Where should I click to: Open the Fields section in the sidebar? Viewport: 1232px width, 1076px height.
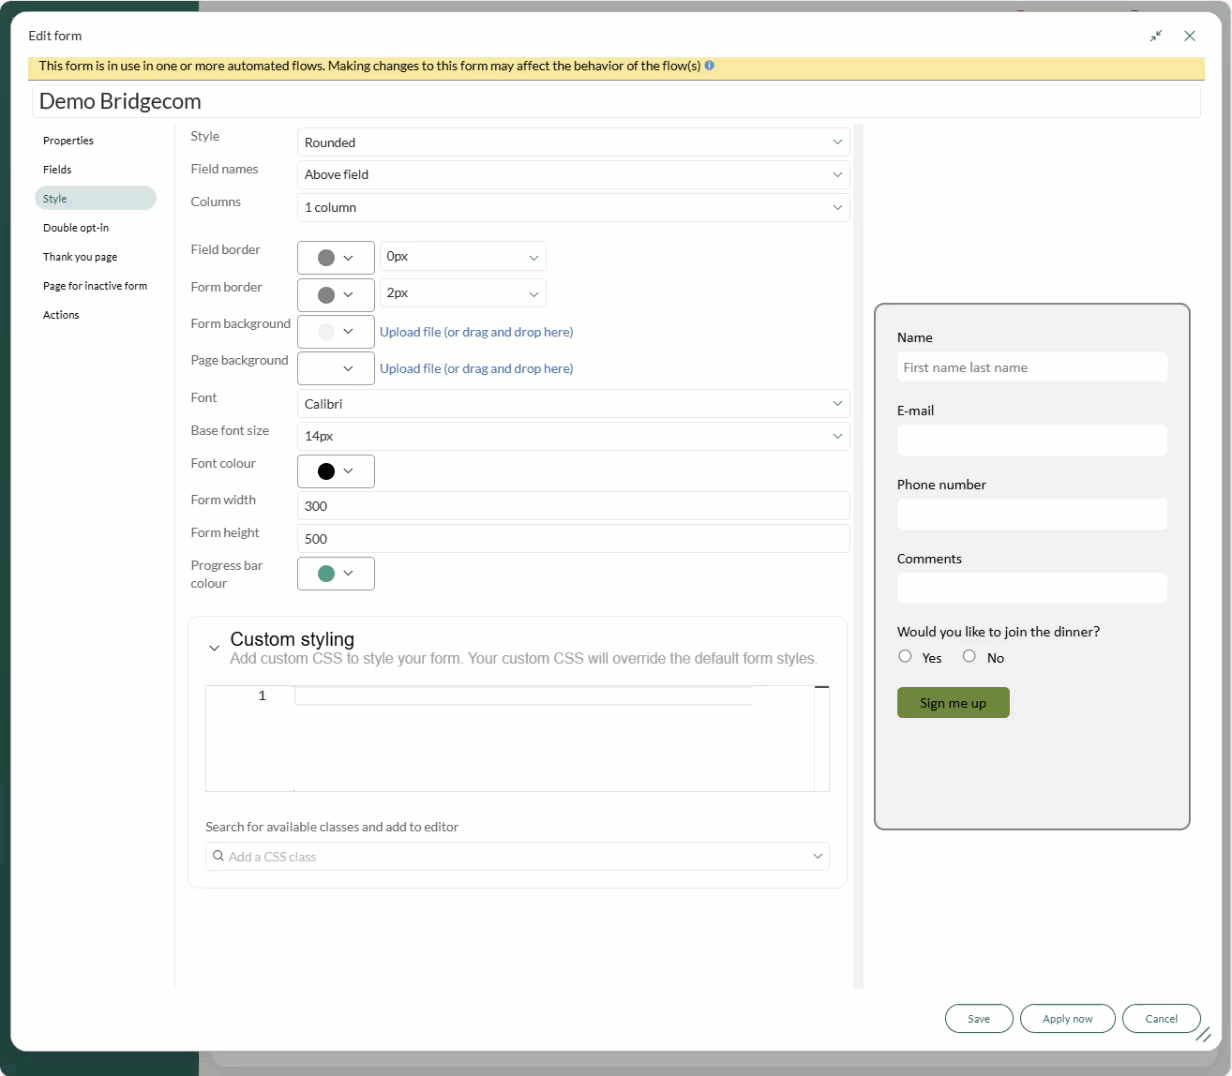click(57, 170)
